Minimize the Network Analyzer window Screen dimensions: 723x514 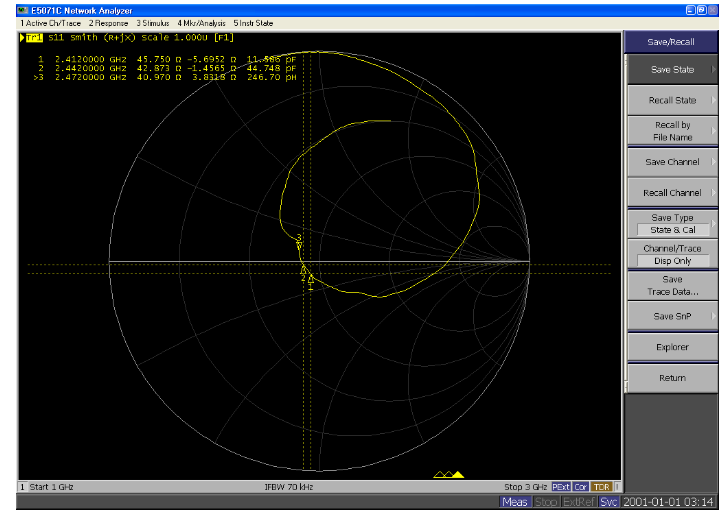(691, 10)
